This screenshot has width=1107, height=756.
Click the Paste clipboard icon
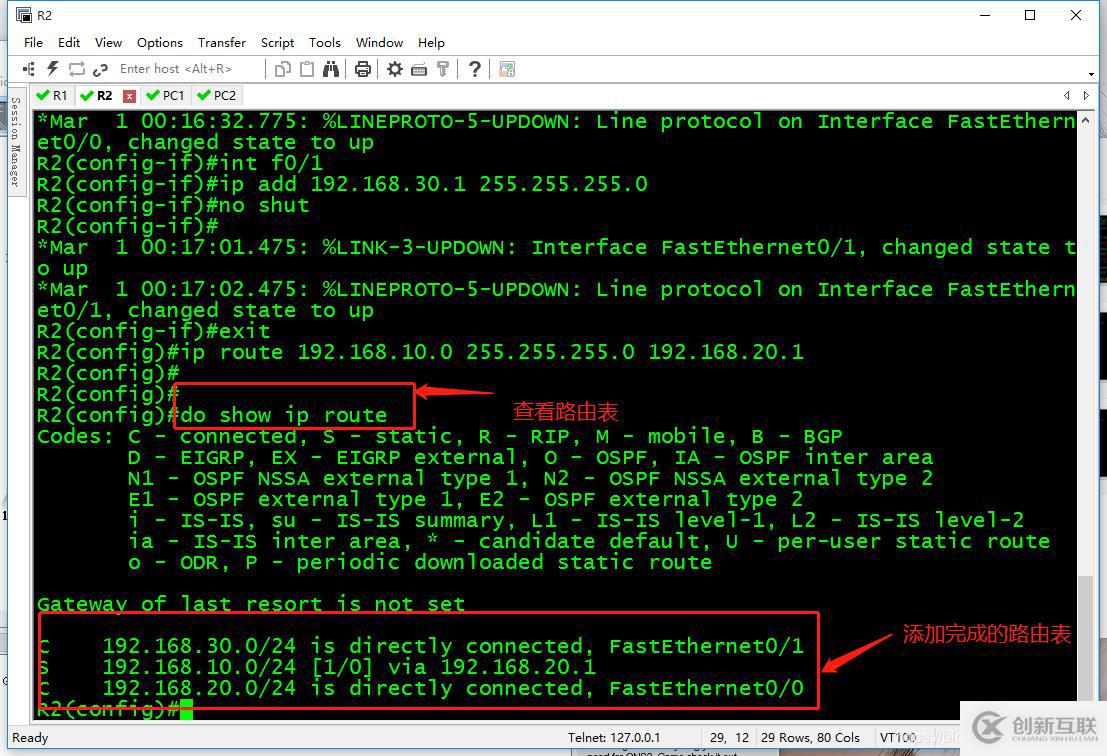(x=307, y=69)
